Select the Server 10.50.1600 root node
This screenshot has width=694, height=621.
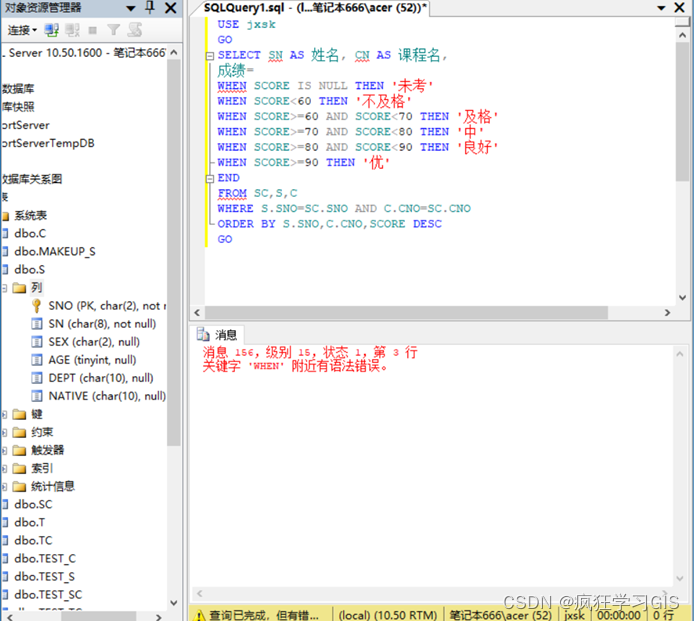click(x=84, y=53)
